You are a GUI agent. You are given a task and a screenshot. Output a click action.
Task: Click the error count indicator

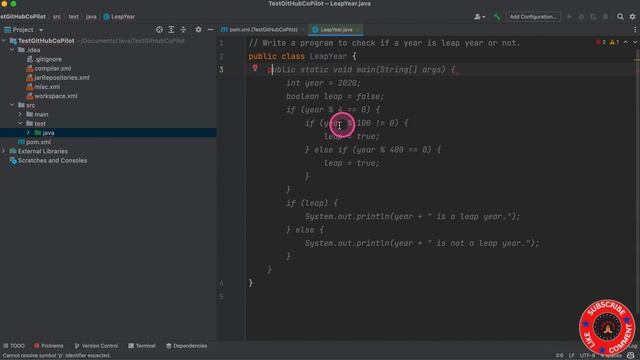601,42
